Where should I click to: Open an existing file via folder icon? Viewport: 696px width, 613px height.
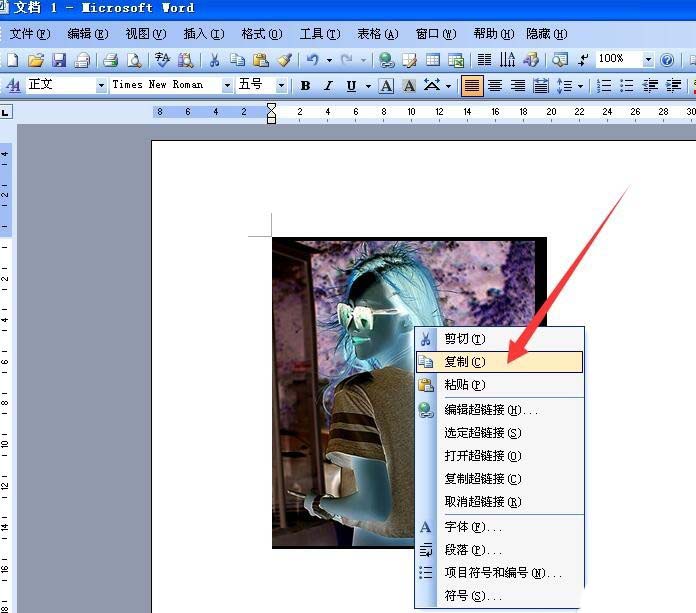[36, 59]
